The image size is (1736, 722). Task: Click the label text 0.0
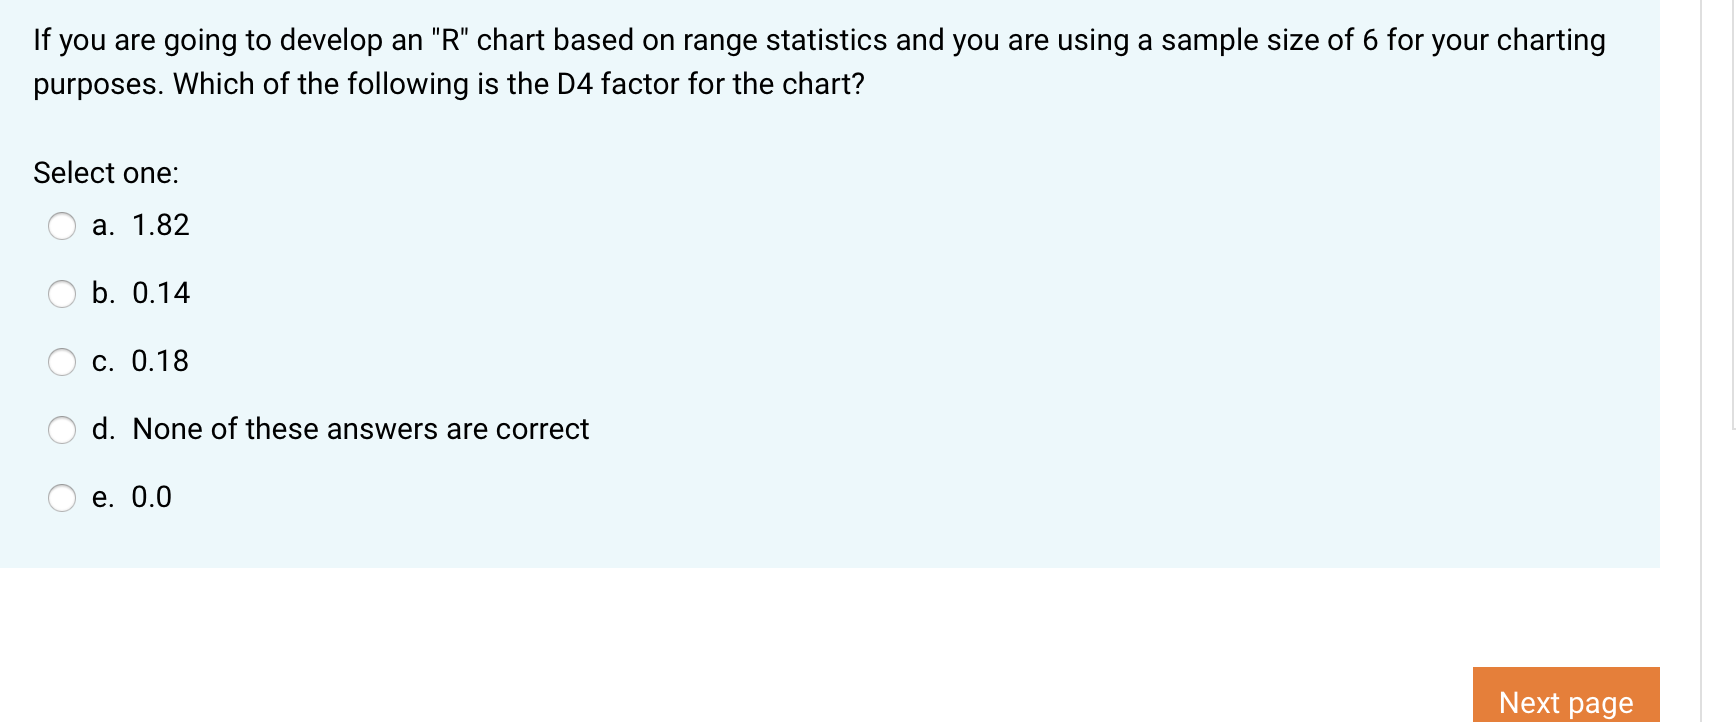coord(152,496)
